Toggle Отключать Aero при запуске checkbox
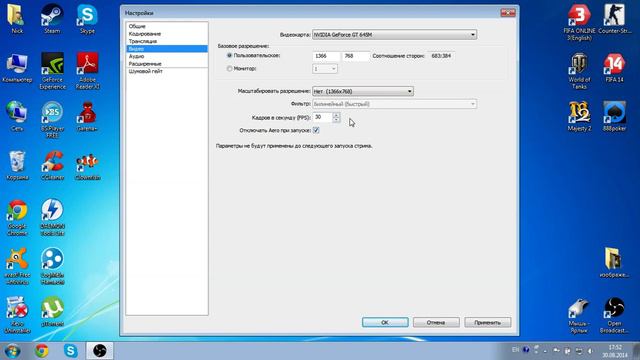The width and height of the screenshot is (640, 360). [316, 130]
